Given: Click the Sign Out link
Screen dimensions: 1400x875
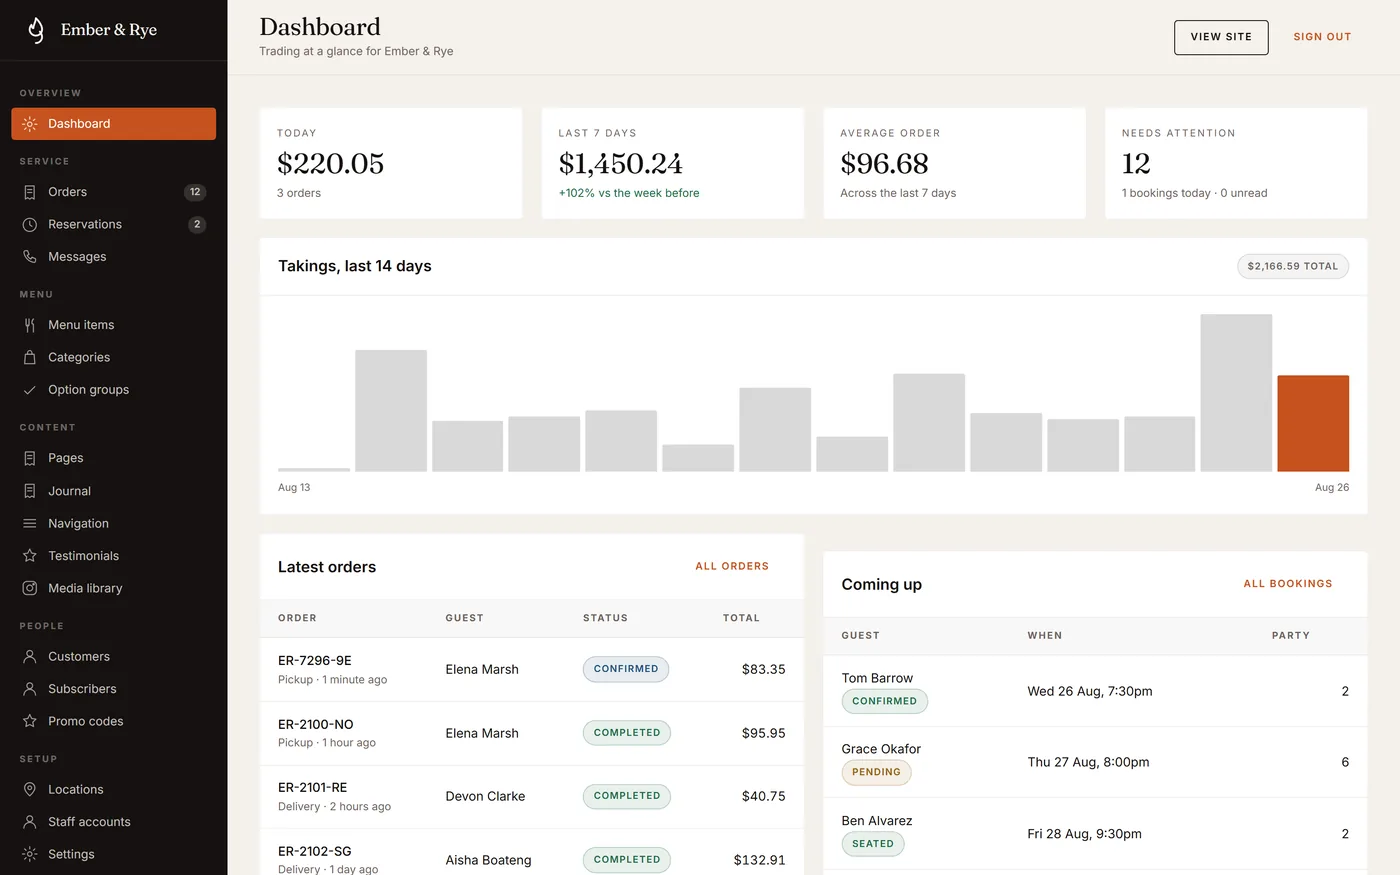Looking at the screenshot, I should (x=1322, y=37).
